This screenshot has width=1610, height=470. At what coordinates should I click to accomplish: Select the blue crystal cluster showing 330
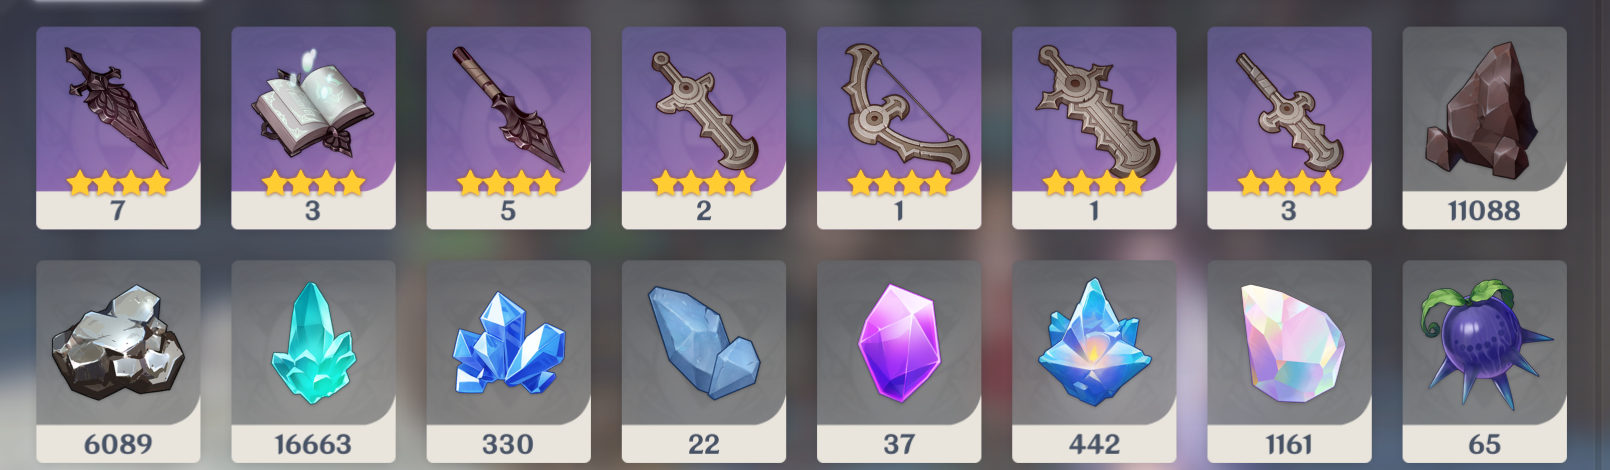point(508,362)
